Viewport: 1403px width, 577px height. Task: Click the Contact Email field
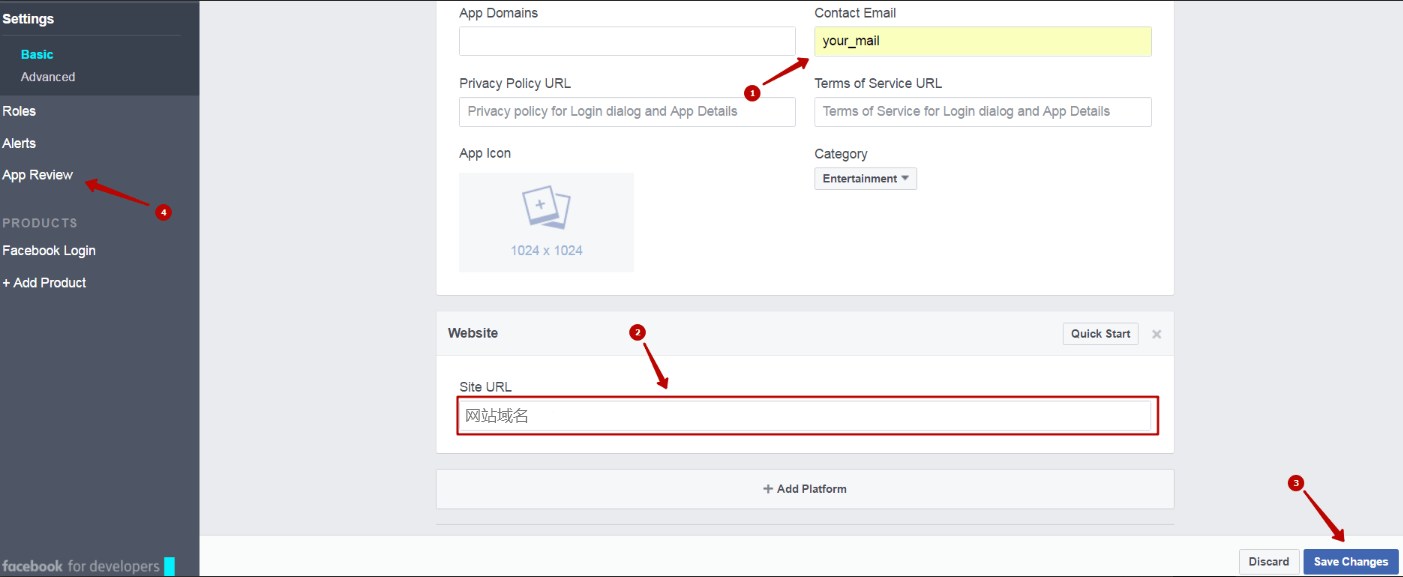tap(983, 41)
